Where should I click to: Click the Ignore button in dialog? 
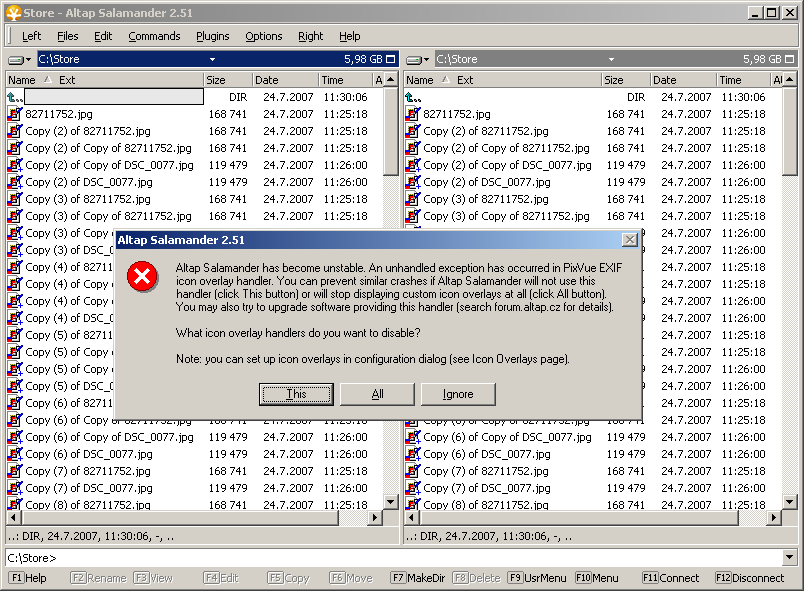tap(458, 394)
